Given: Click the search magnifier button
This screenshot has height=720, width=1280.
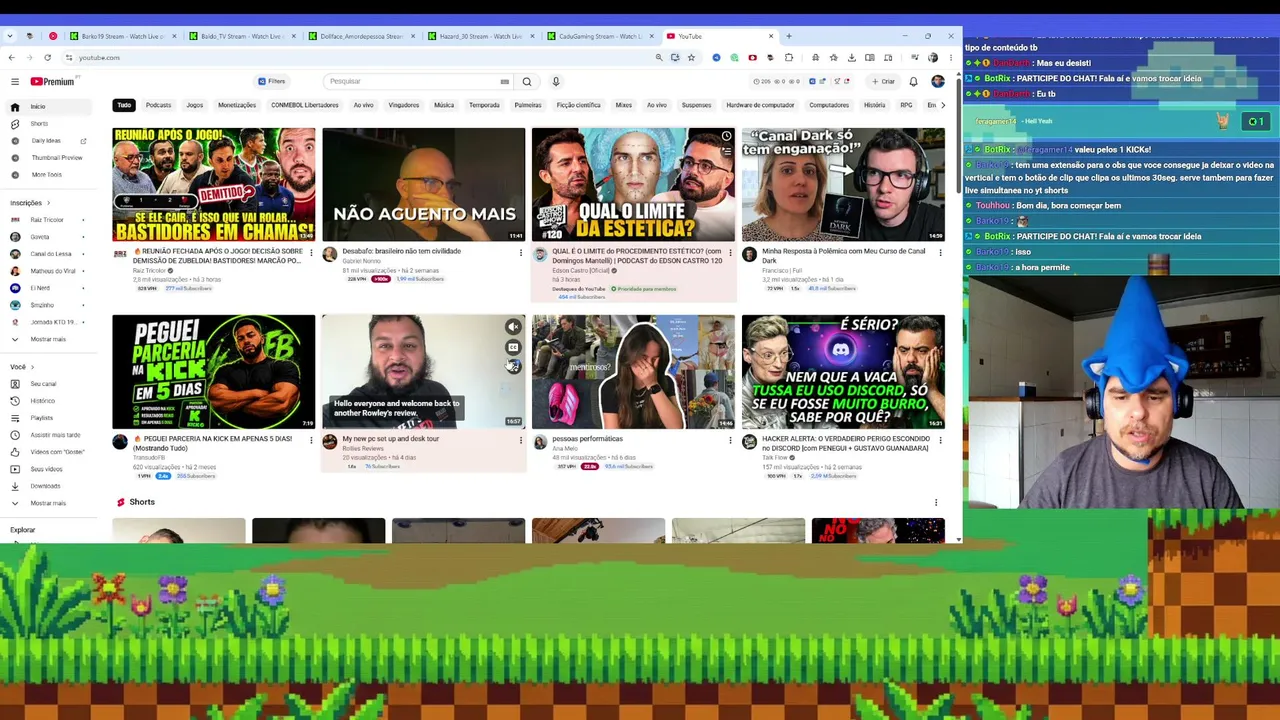Looking at the screenshot, I should [527, 81].
